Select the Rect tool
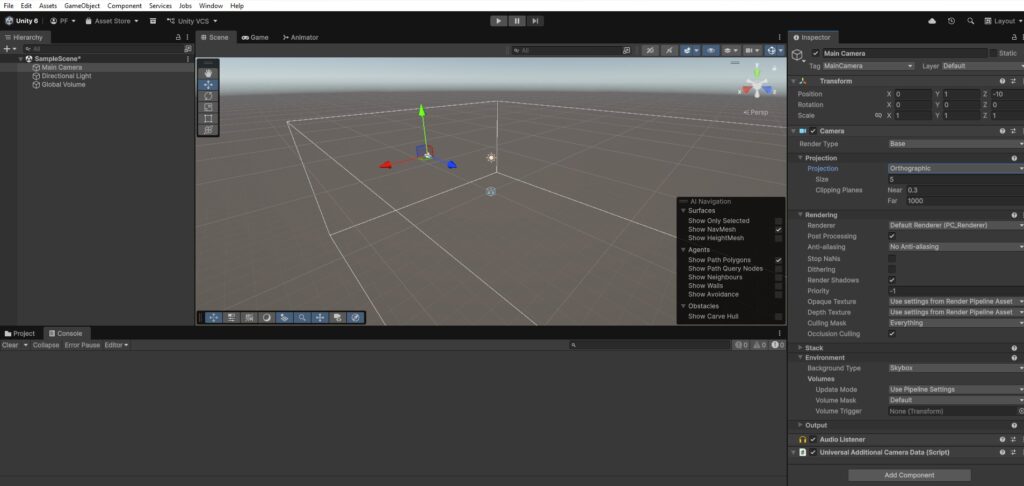 click(x=208, y=118)
